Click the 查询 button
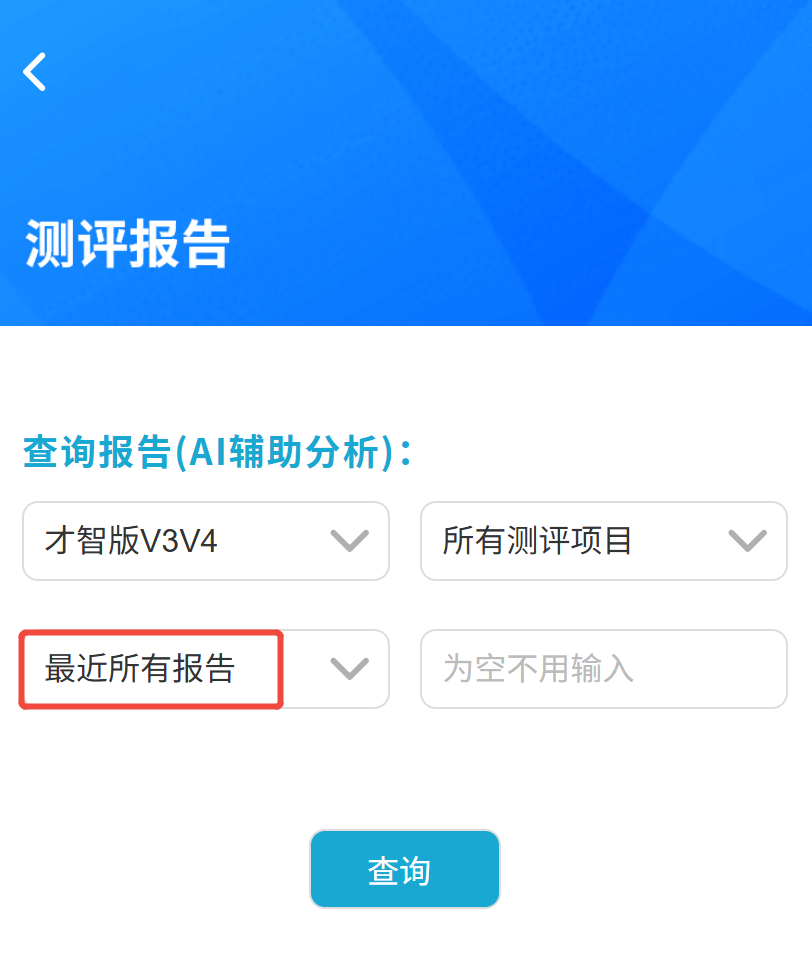The image size is (812, 962). 405,869
